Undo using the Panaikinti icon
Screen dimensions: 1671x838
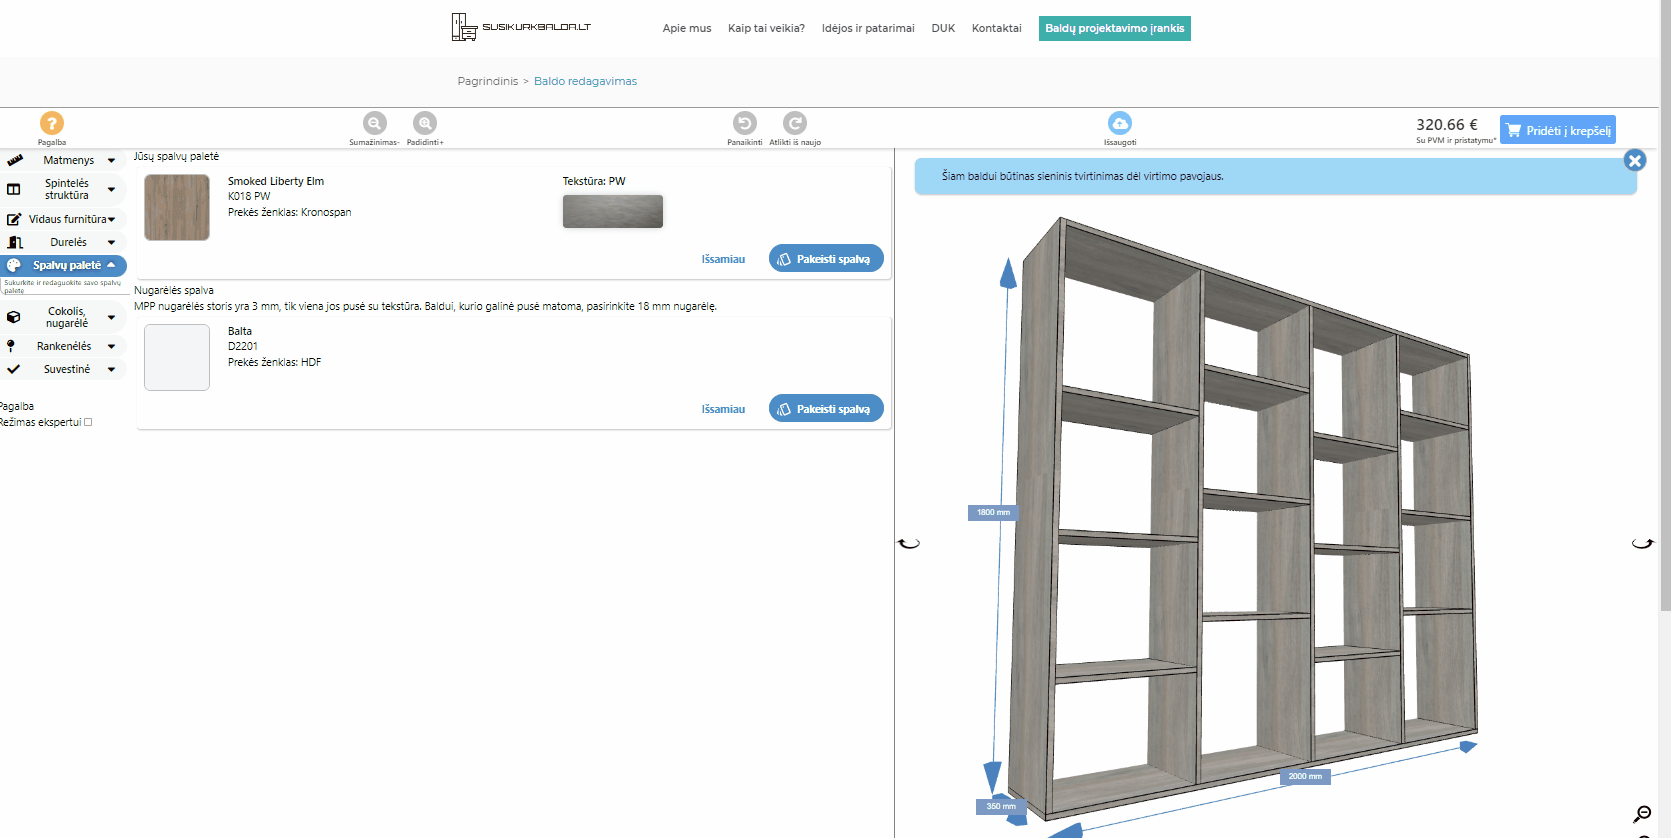pyautogui.click(x=745, y=123)
